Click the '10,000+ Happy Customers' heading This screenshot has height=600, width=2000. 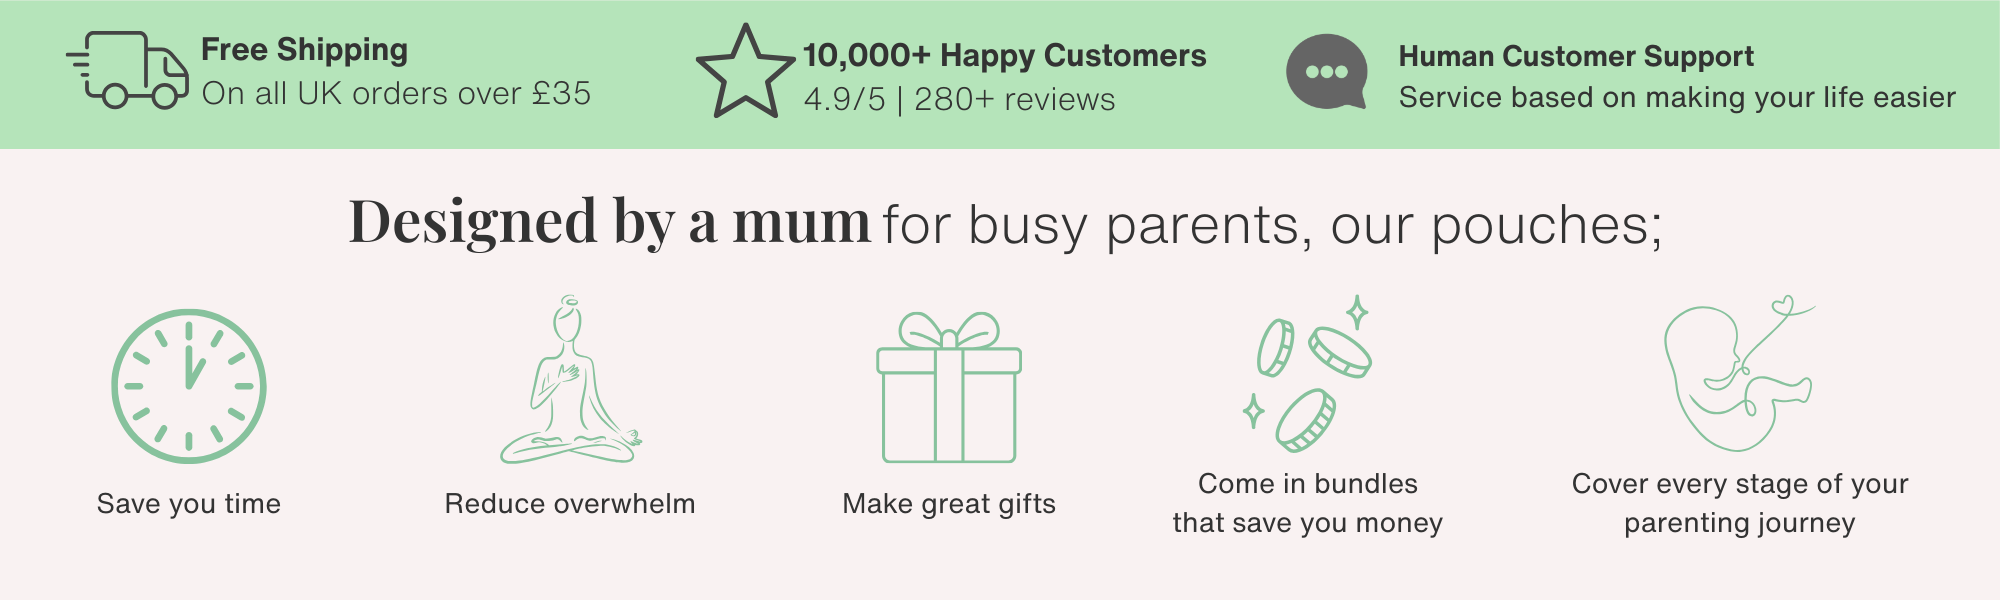click(x=1004, y=56)
